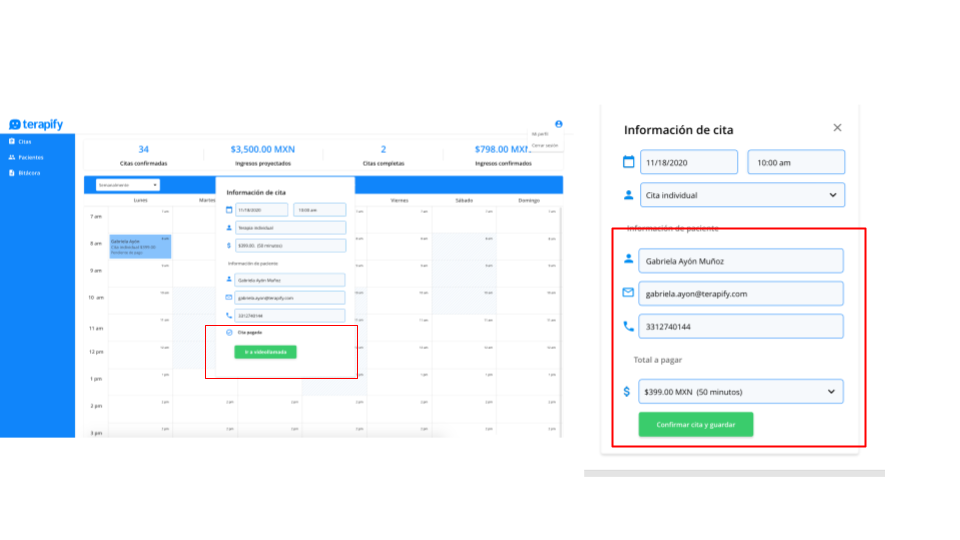Click the dollar icon beside $399.00 MXN
Image resolution: width=960 pixels, height=540 pixels.
pyautogui.click(x=627, y=391)
